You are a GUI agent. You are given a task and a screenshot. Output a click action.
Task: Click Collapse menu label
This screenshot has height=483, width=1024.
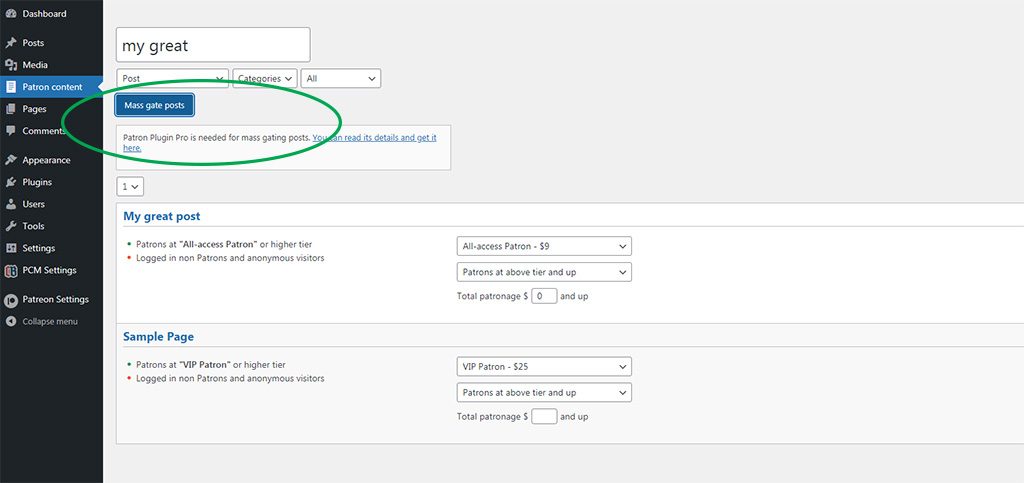[50, 322]
